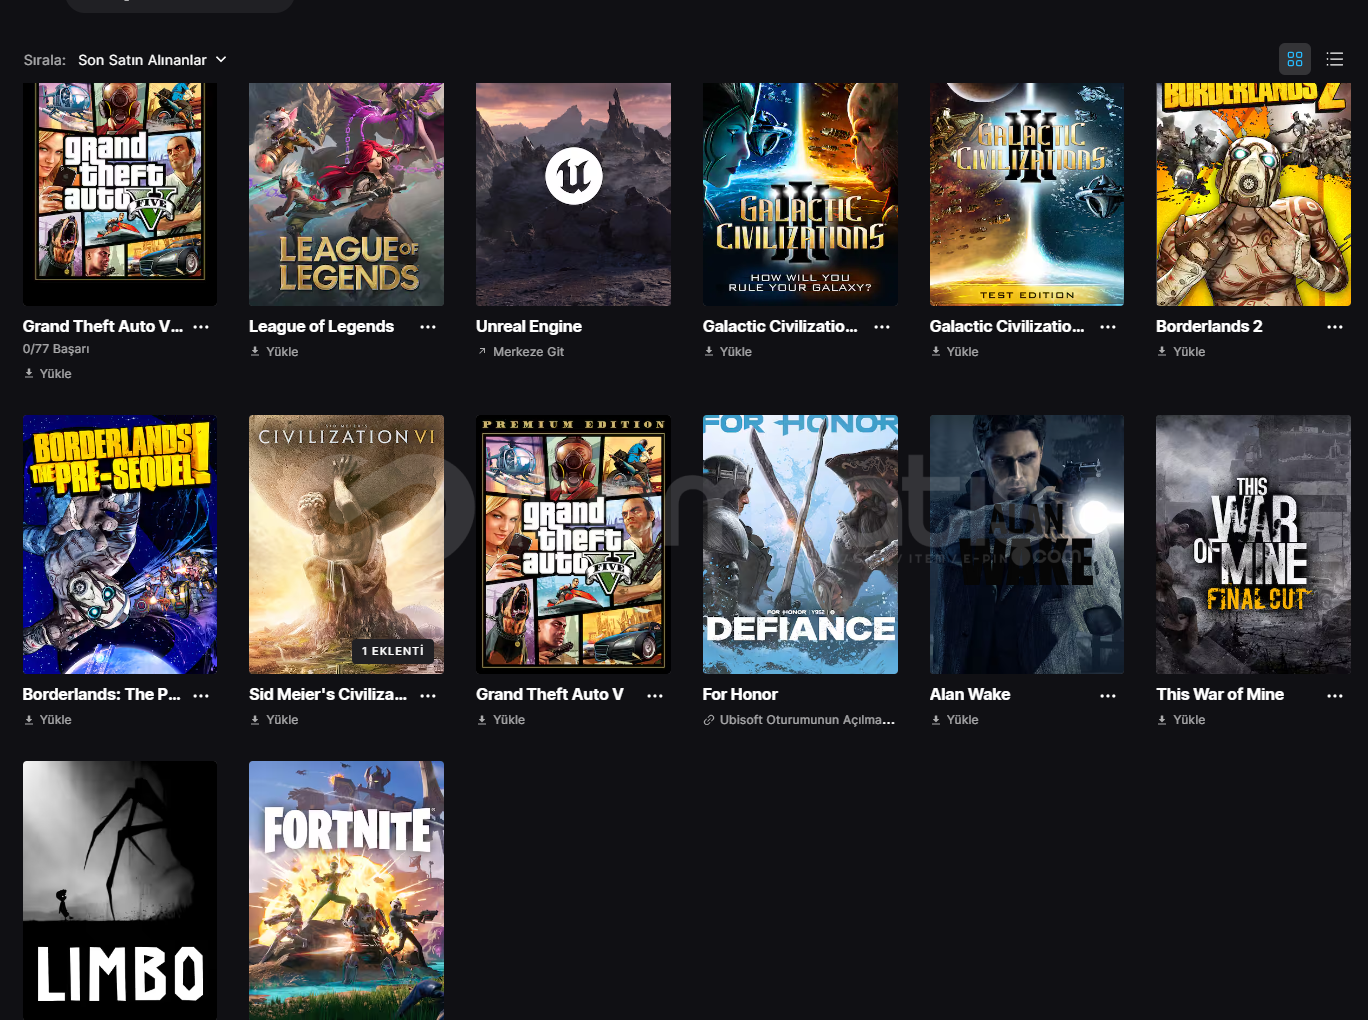The image size is (1368, 1020).
Task: Click the League of Legends title text
Action: pyautogui.click(x=321, y=326)
